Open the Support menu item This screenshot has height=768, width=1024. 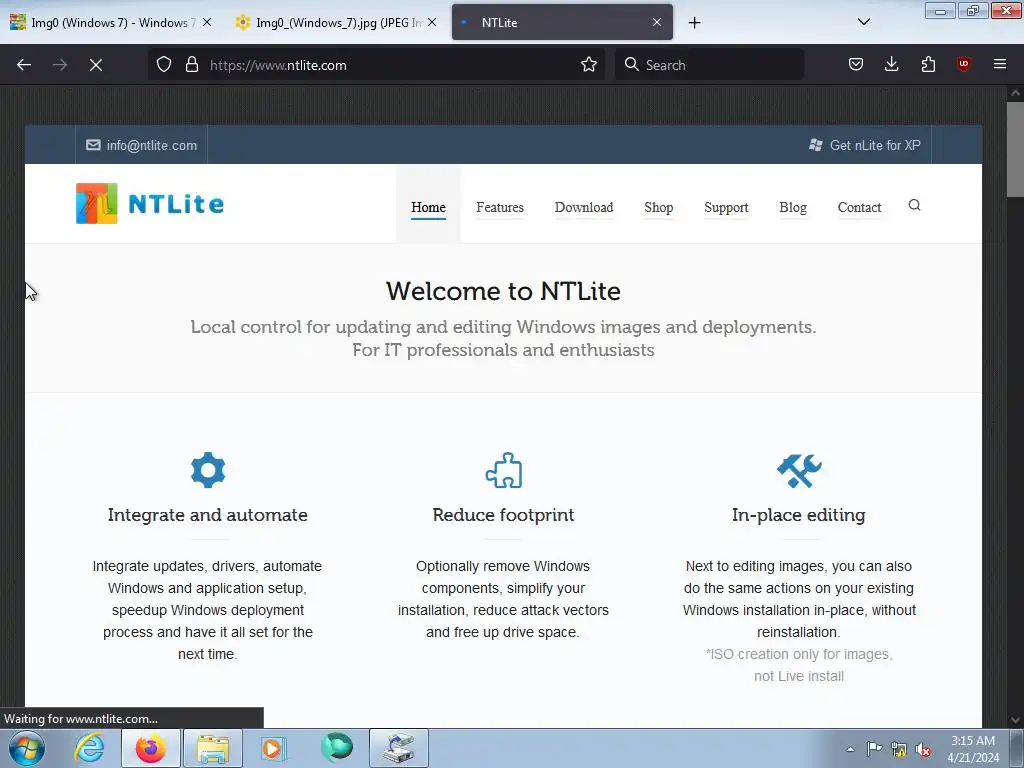point(726,207)
